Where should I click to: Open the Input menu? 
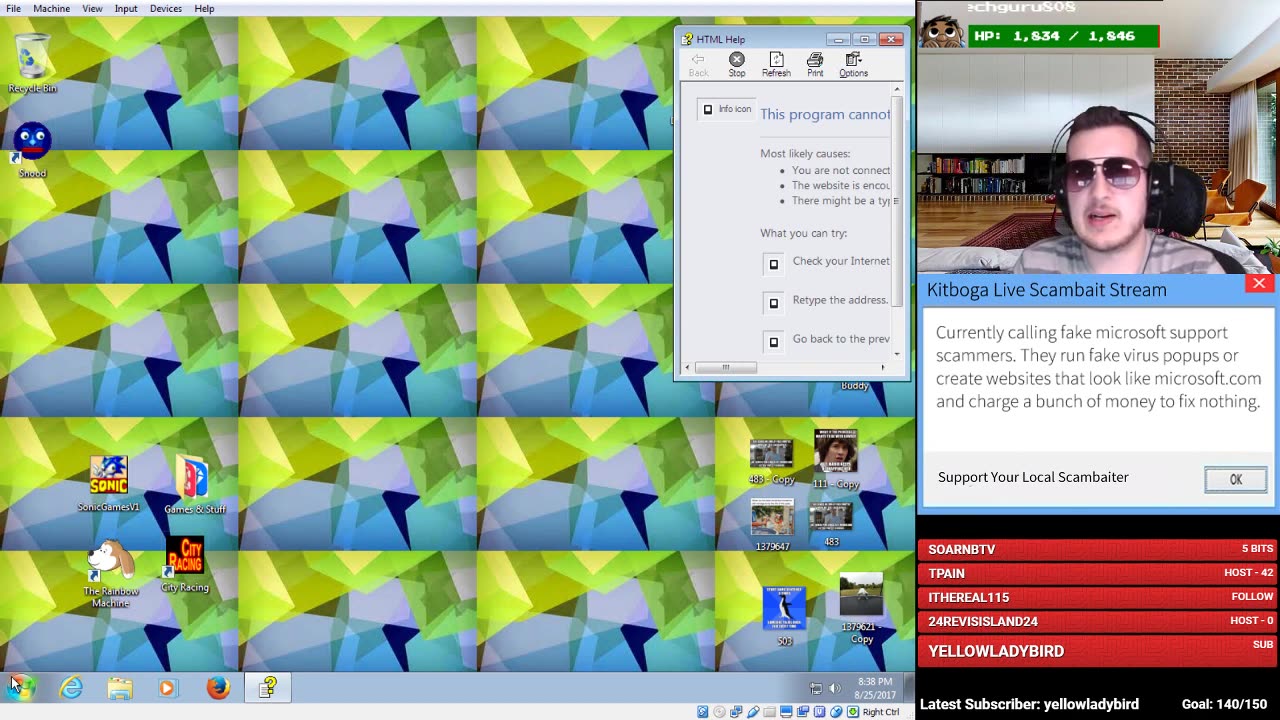[126, 8]
